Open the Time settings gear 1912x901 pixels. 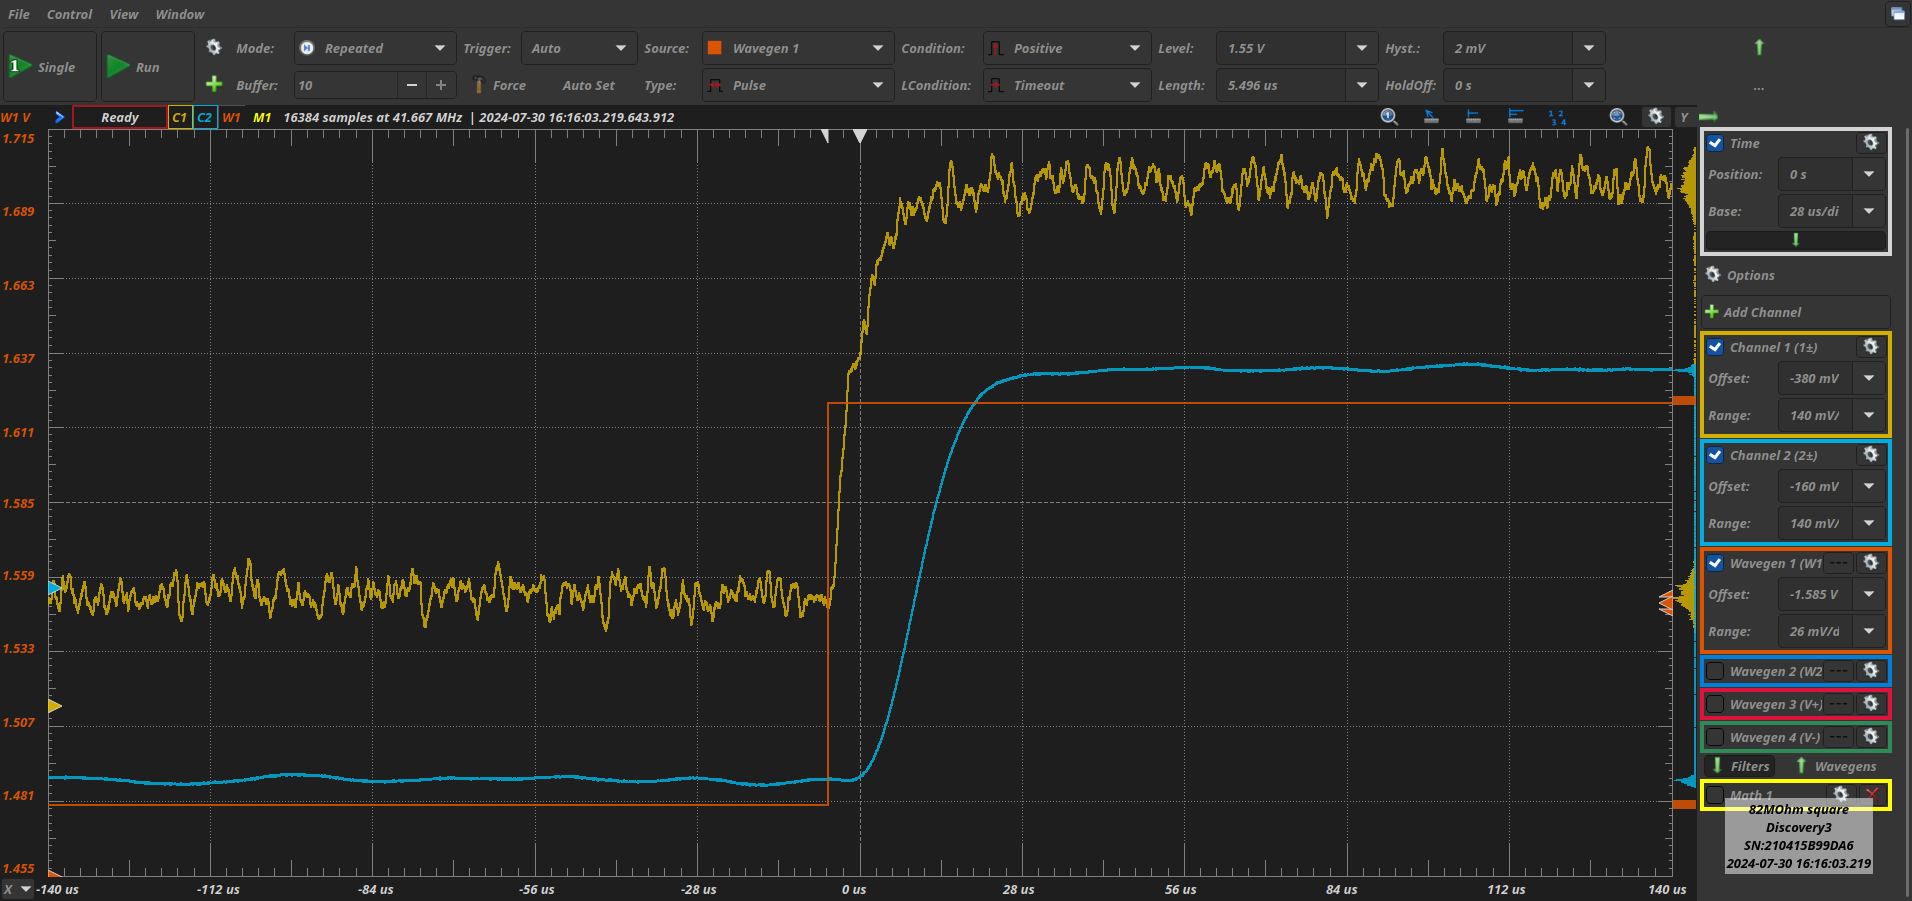(1871, 143)
